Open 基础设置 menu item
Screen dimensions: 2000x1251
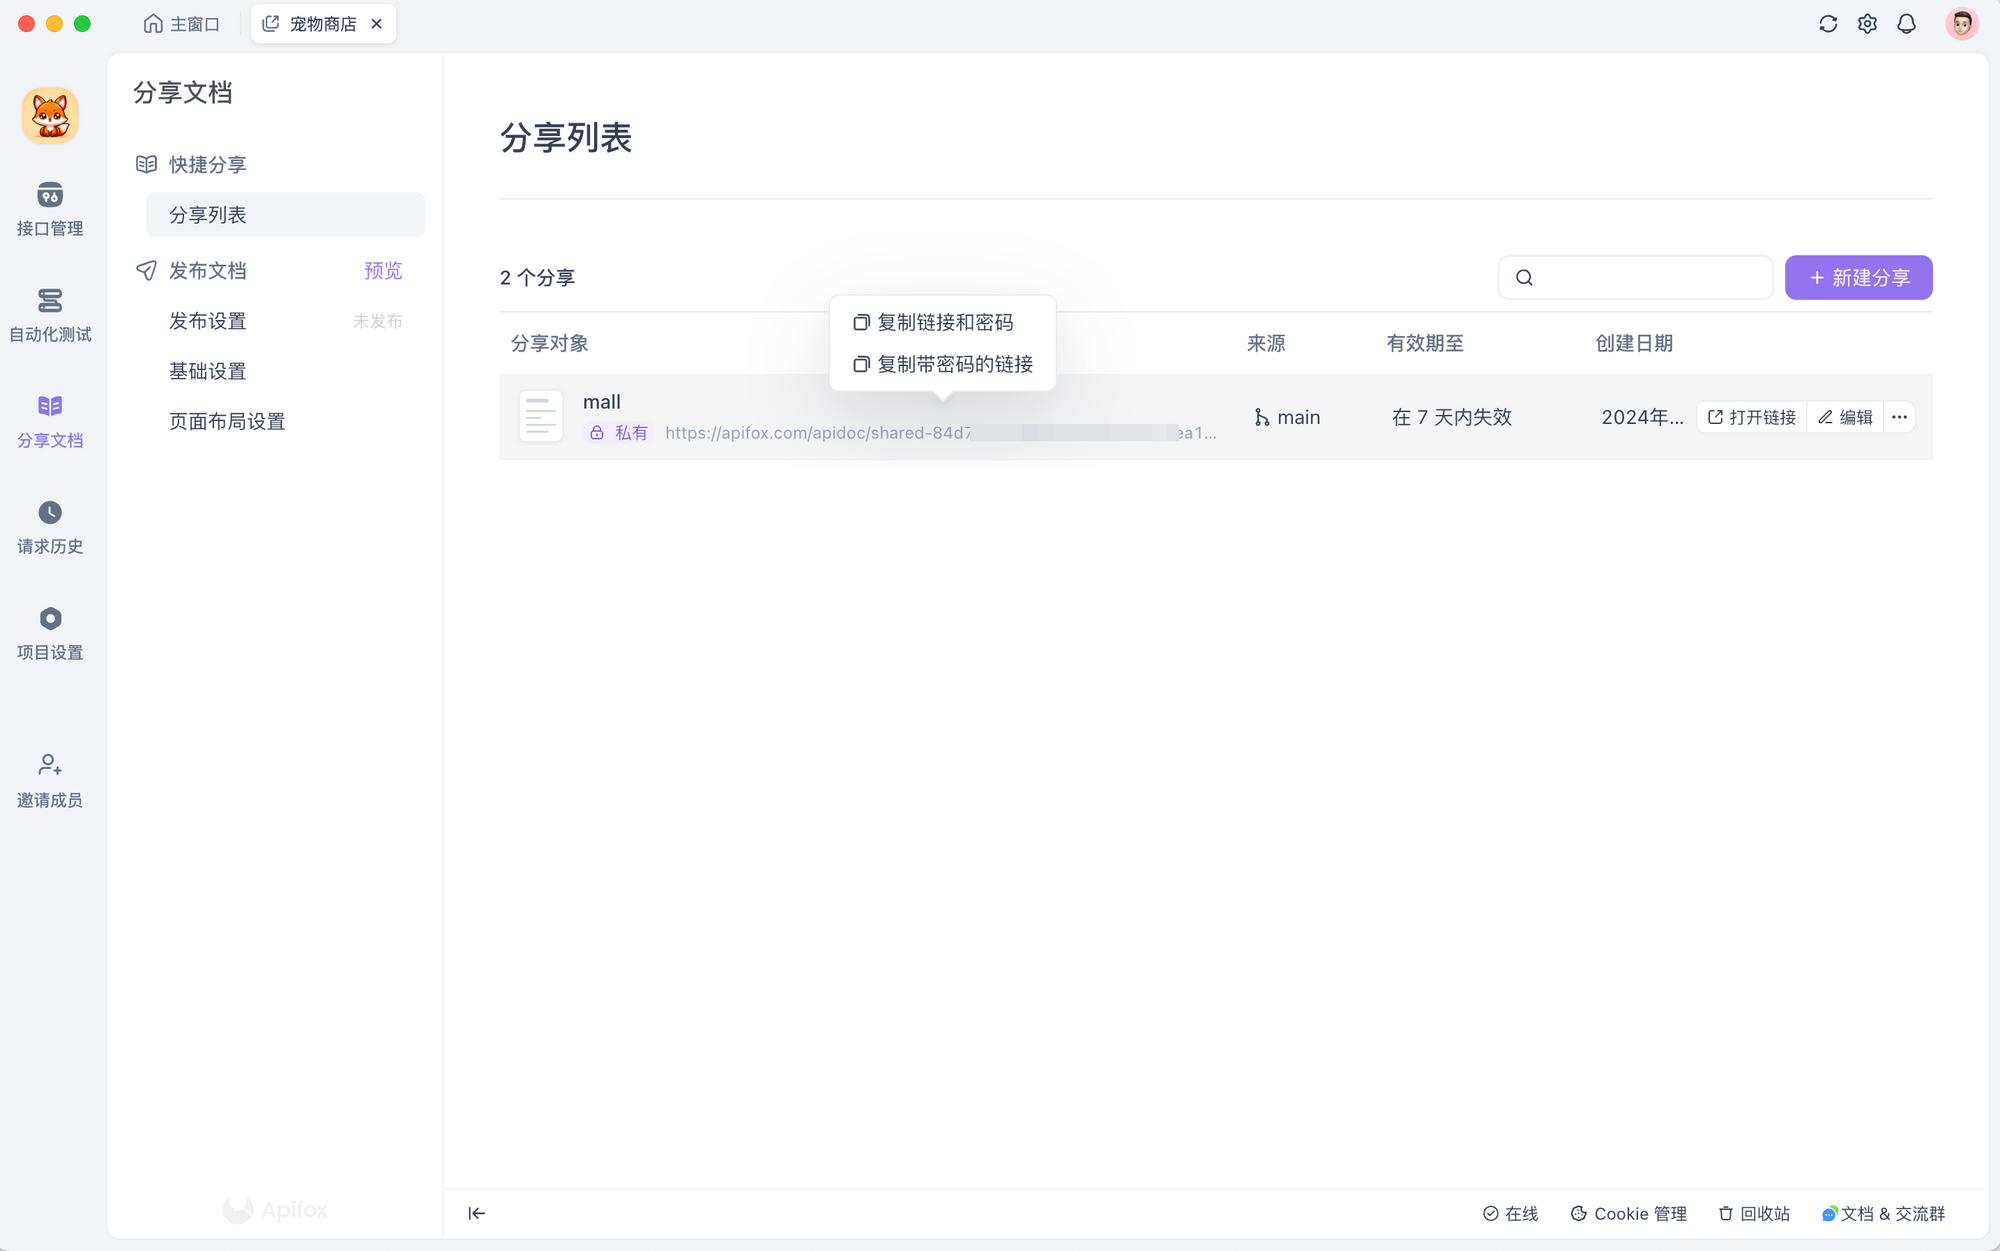(207, 371)
